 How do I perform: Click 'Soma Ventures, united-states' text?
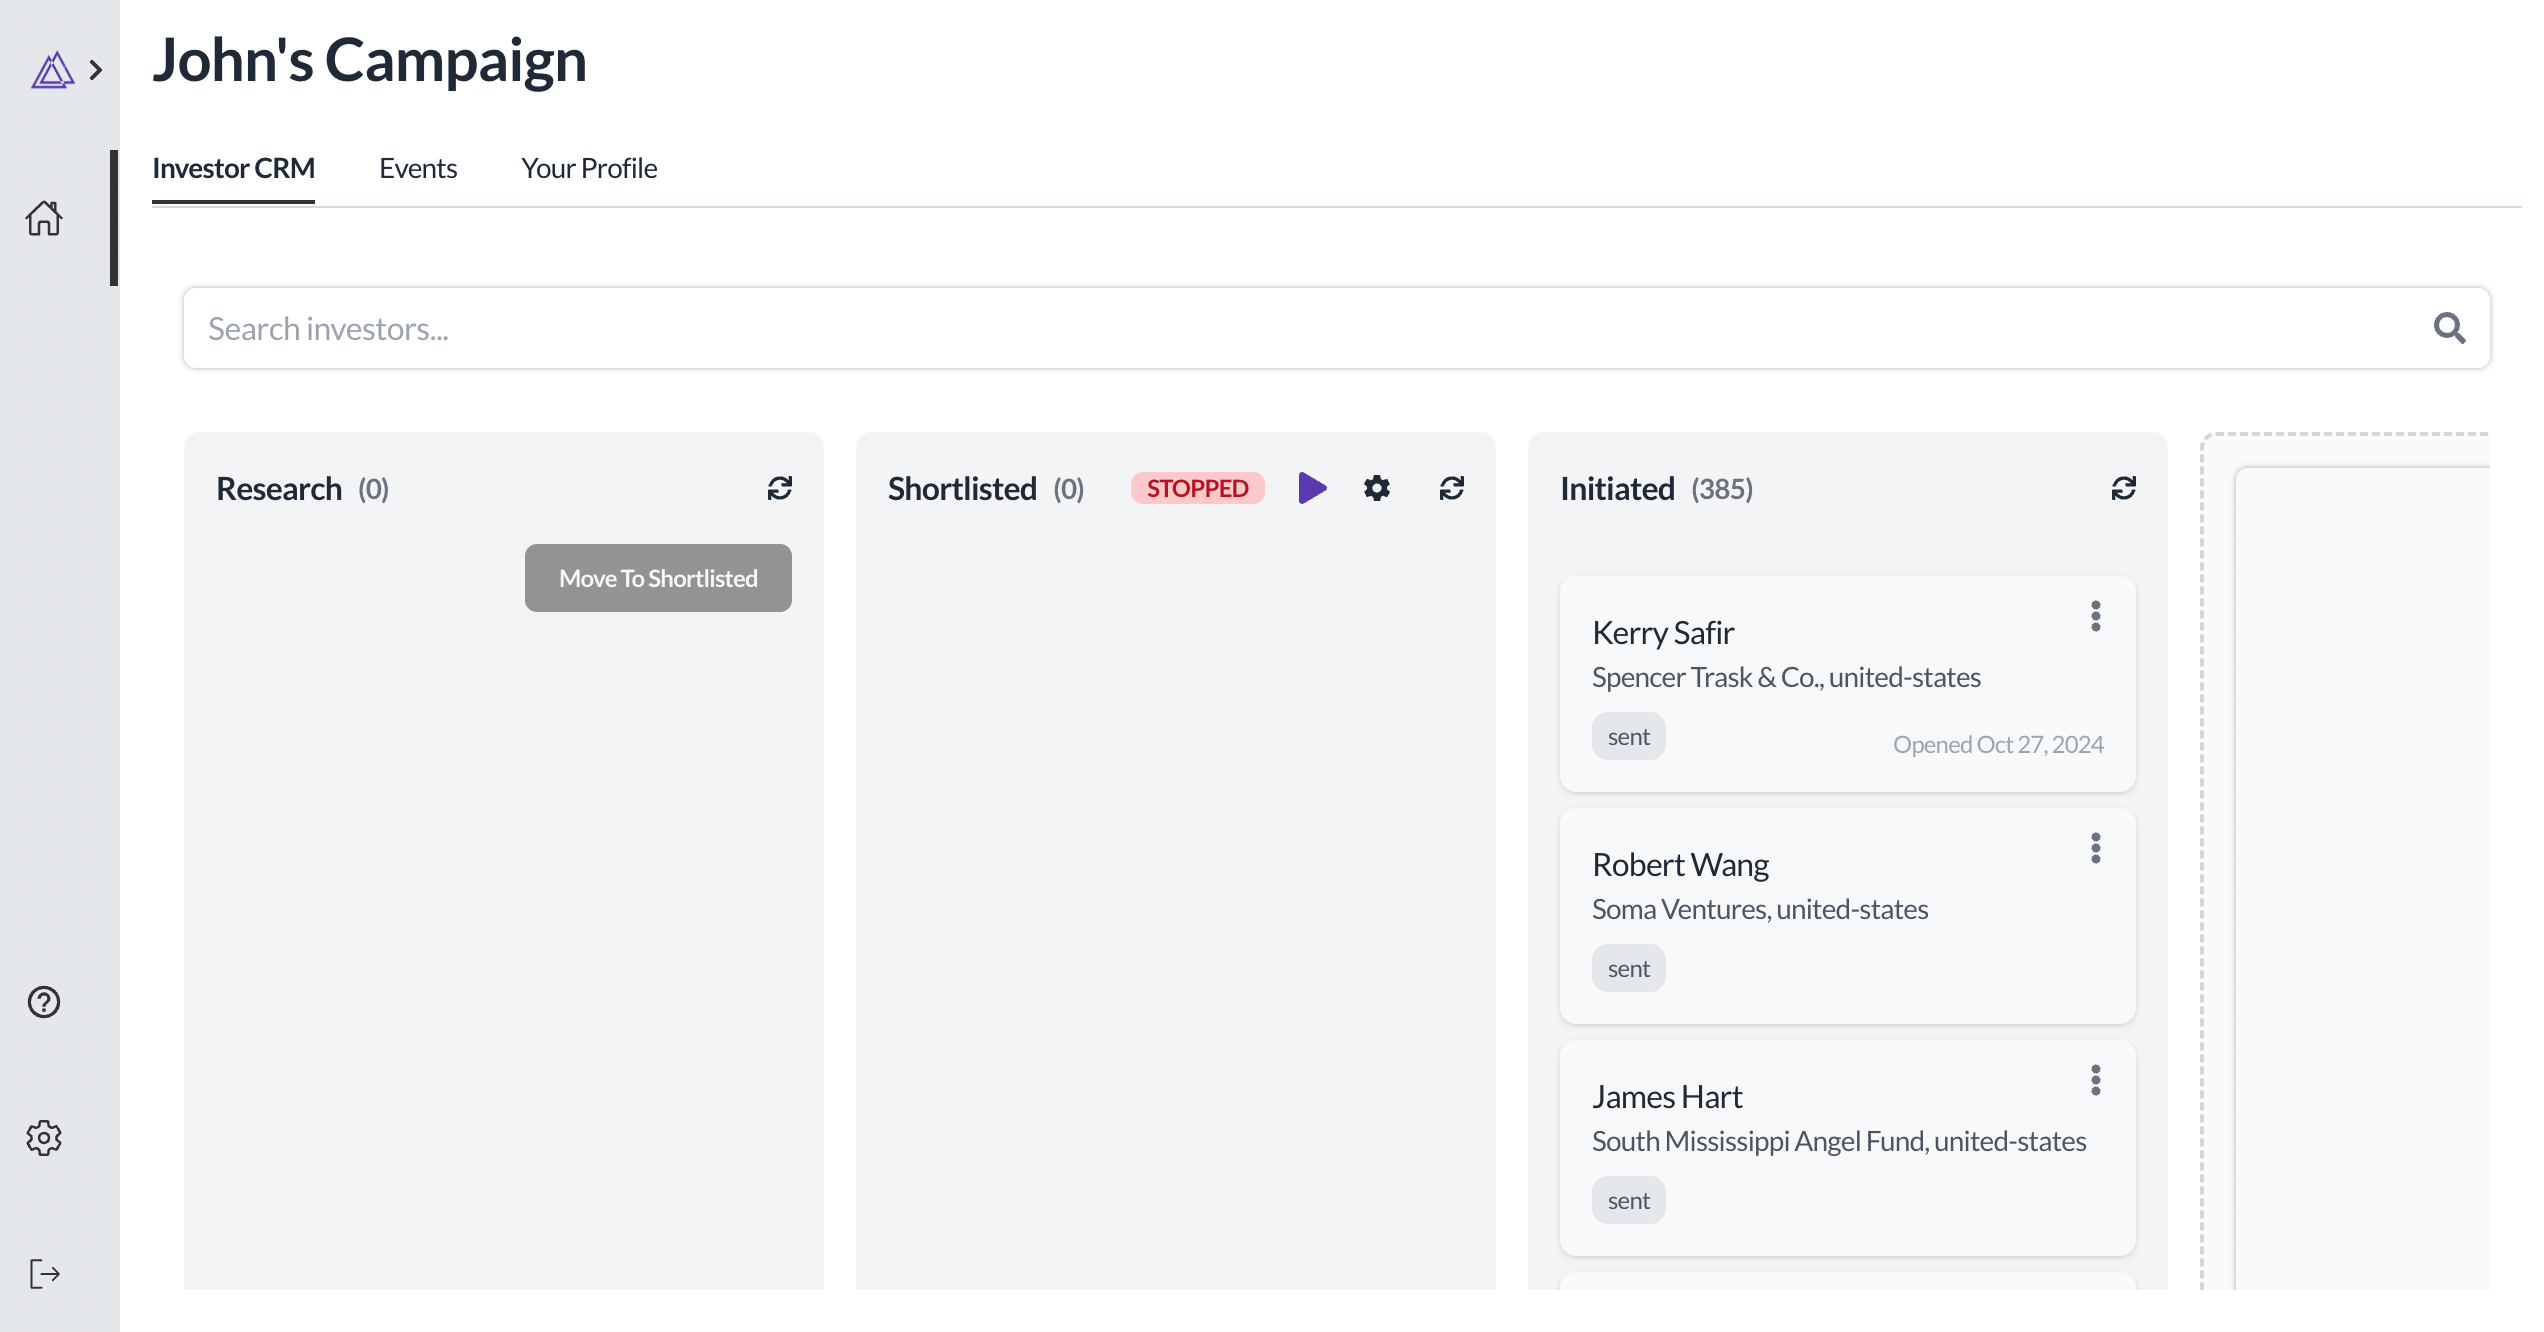(1760, 909)
